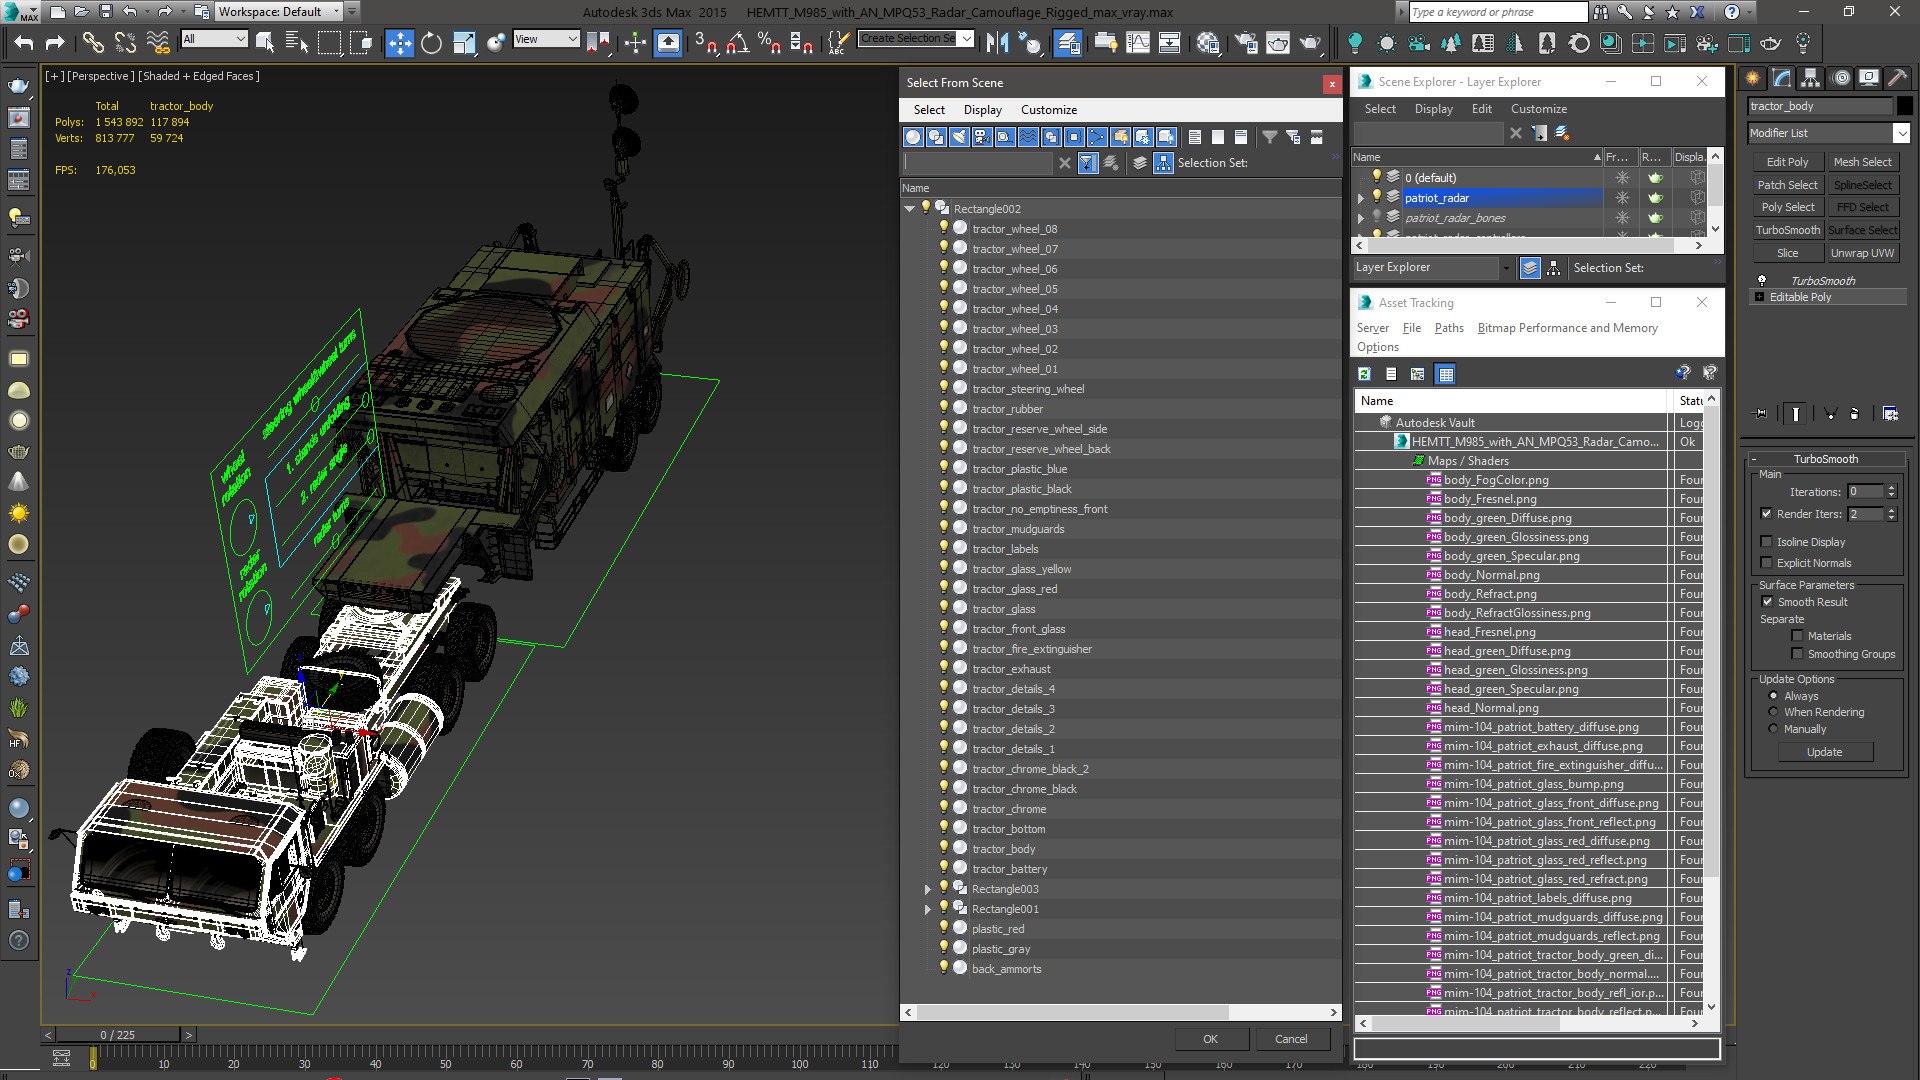
Task: Click Display Cameras filter in Select From Scene
Action: click(982, 137)
